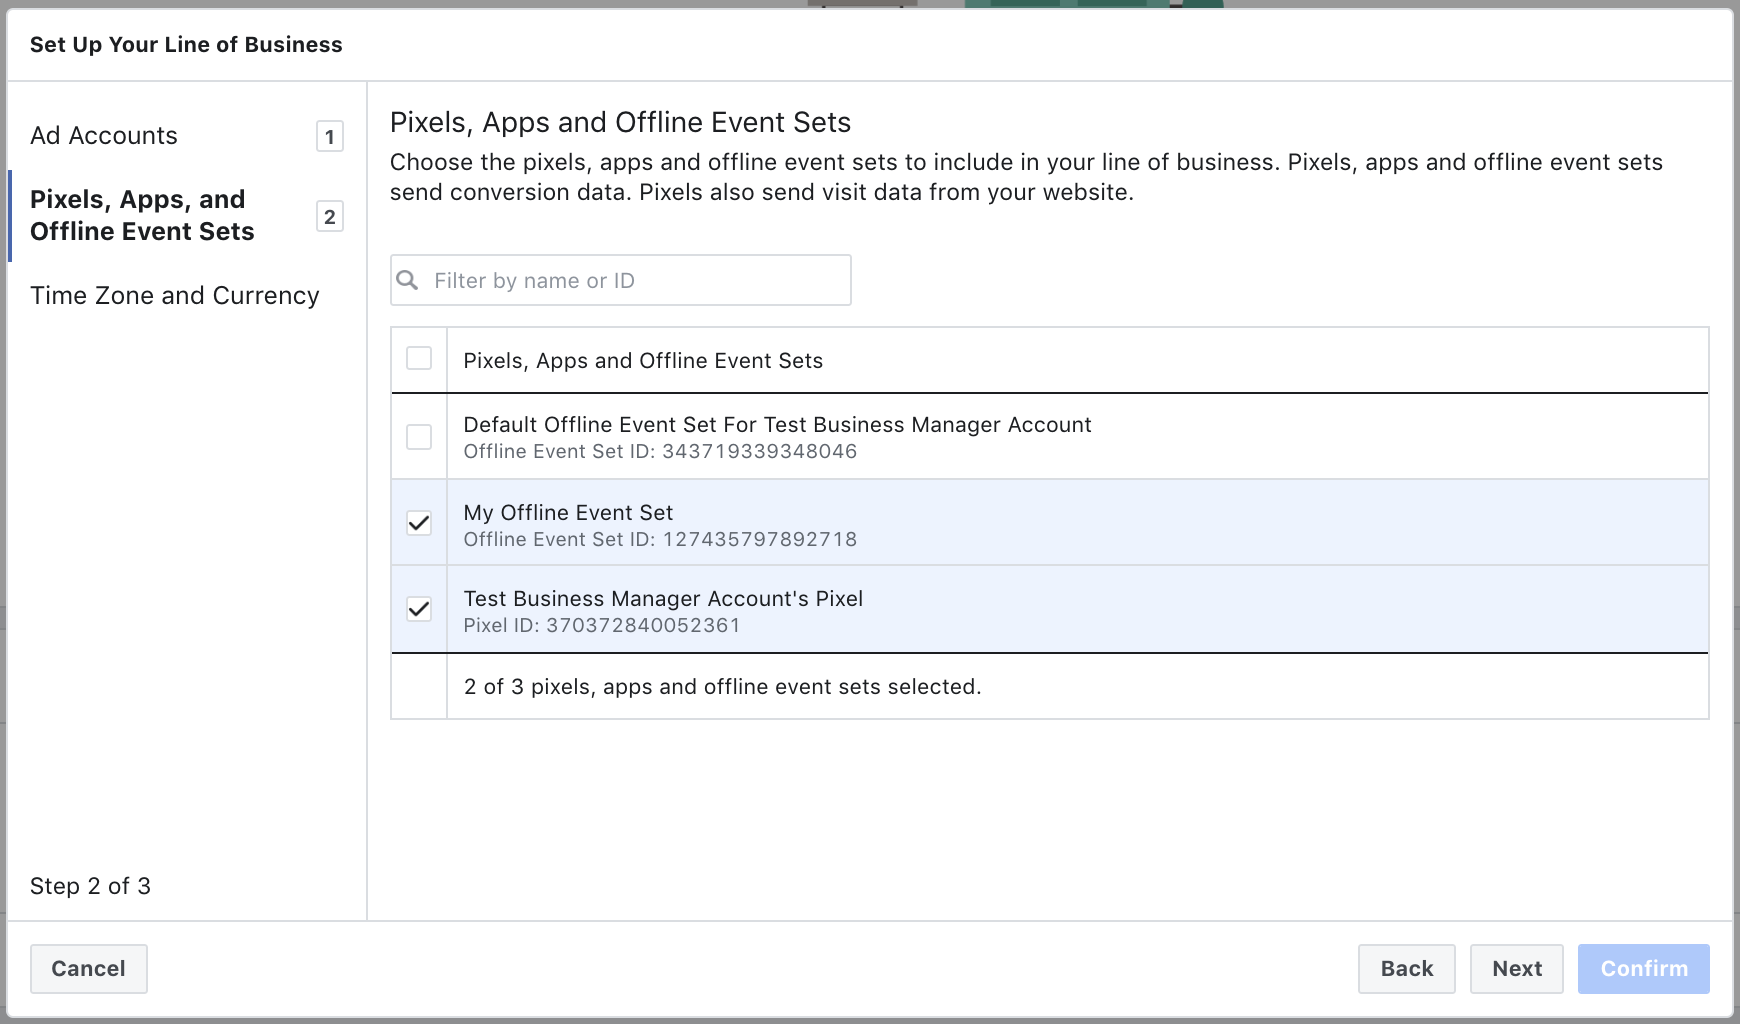This screenshot has height=1024, width=1740.
Task: Go to the Ad Accounts step
Action: point(104,135)
